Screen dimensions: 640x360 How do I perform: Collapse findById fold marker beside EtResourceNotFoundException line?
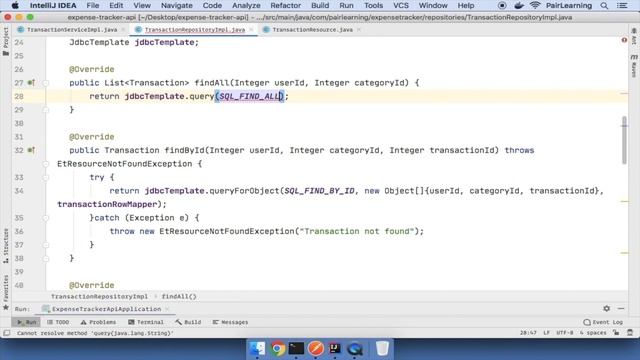tap(46, 164)
